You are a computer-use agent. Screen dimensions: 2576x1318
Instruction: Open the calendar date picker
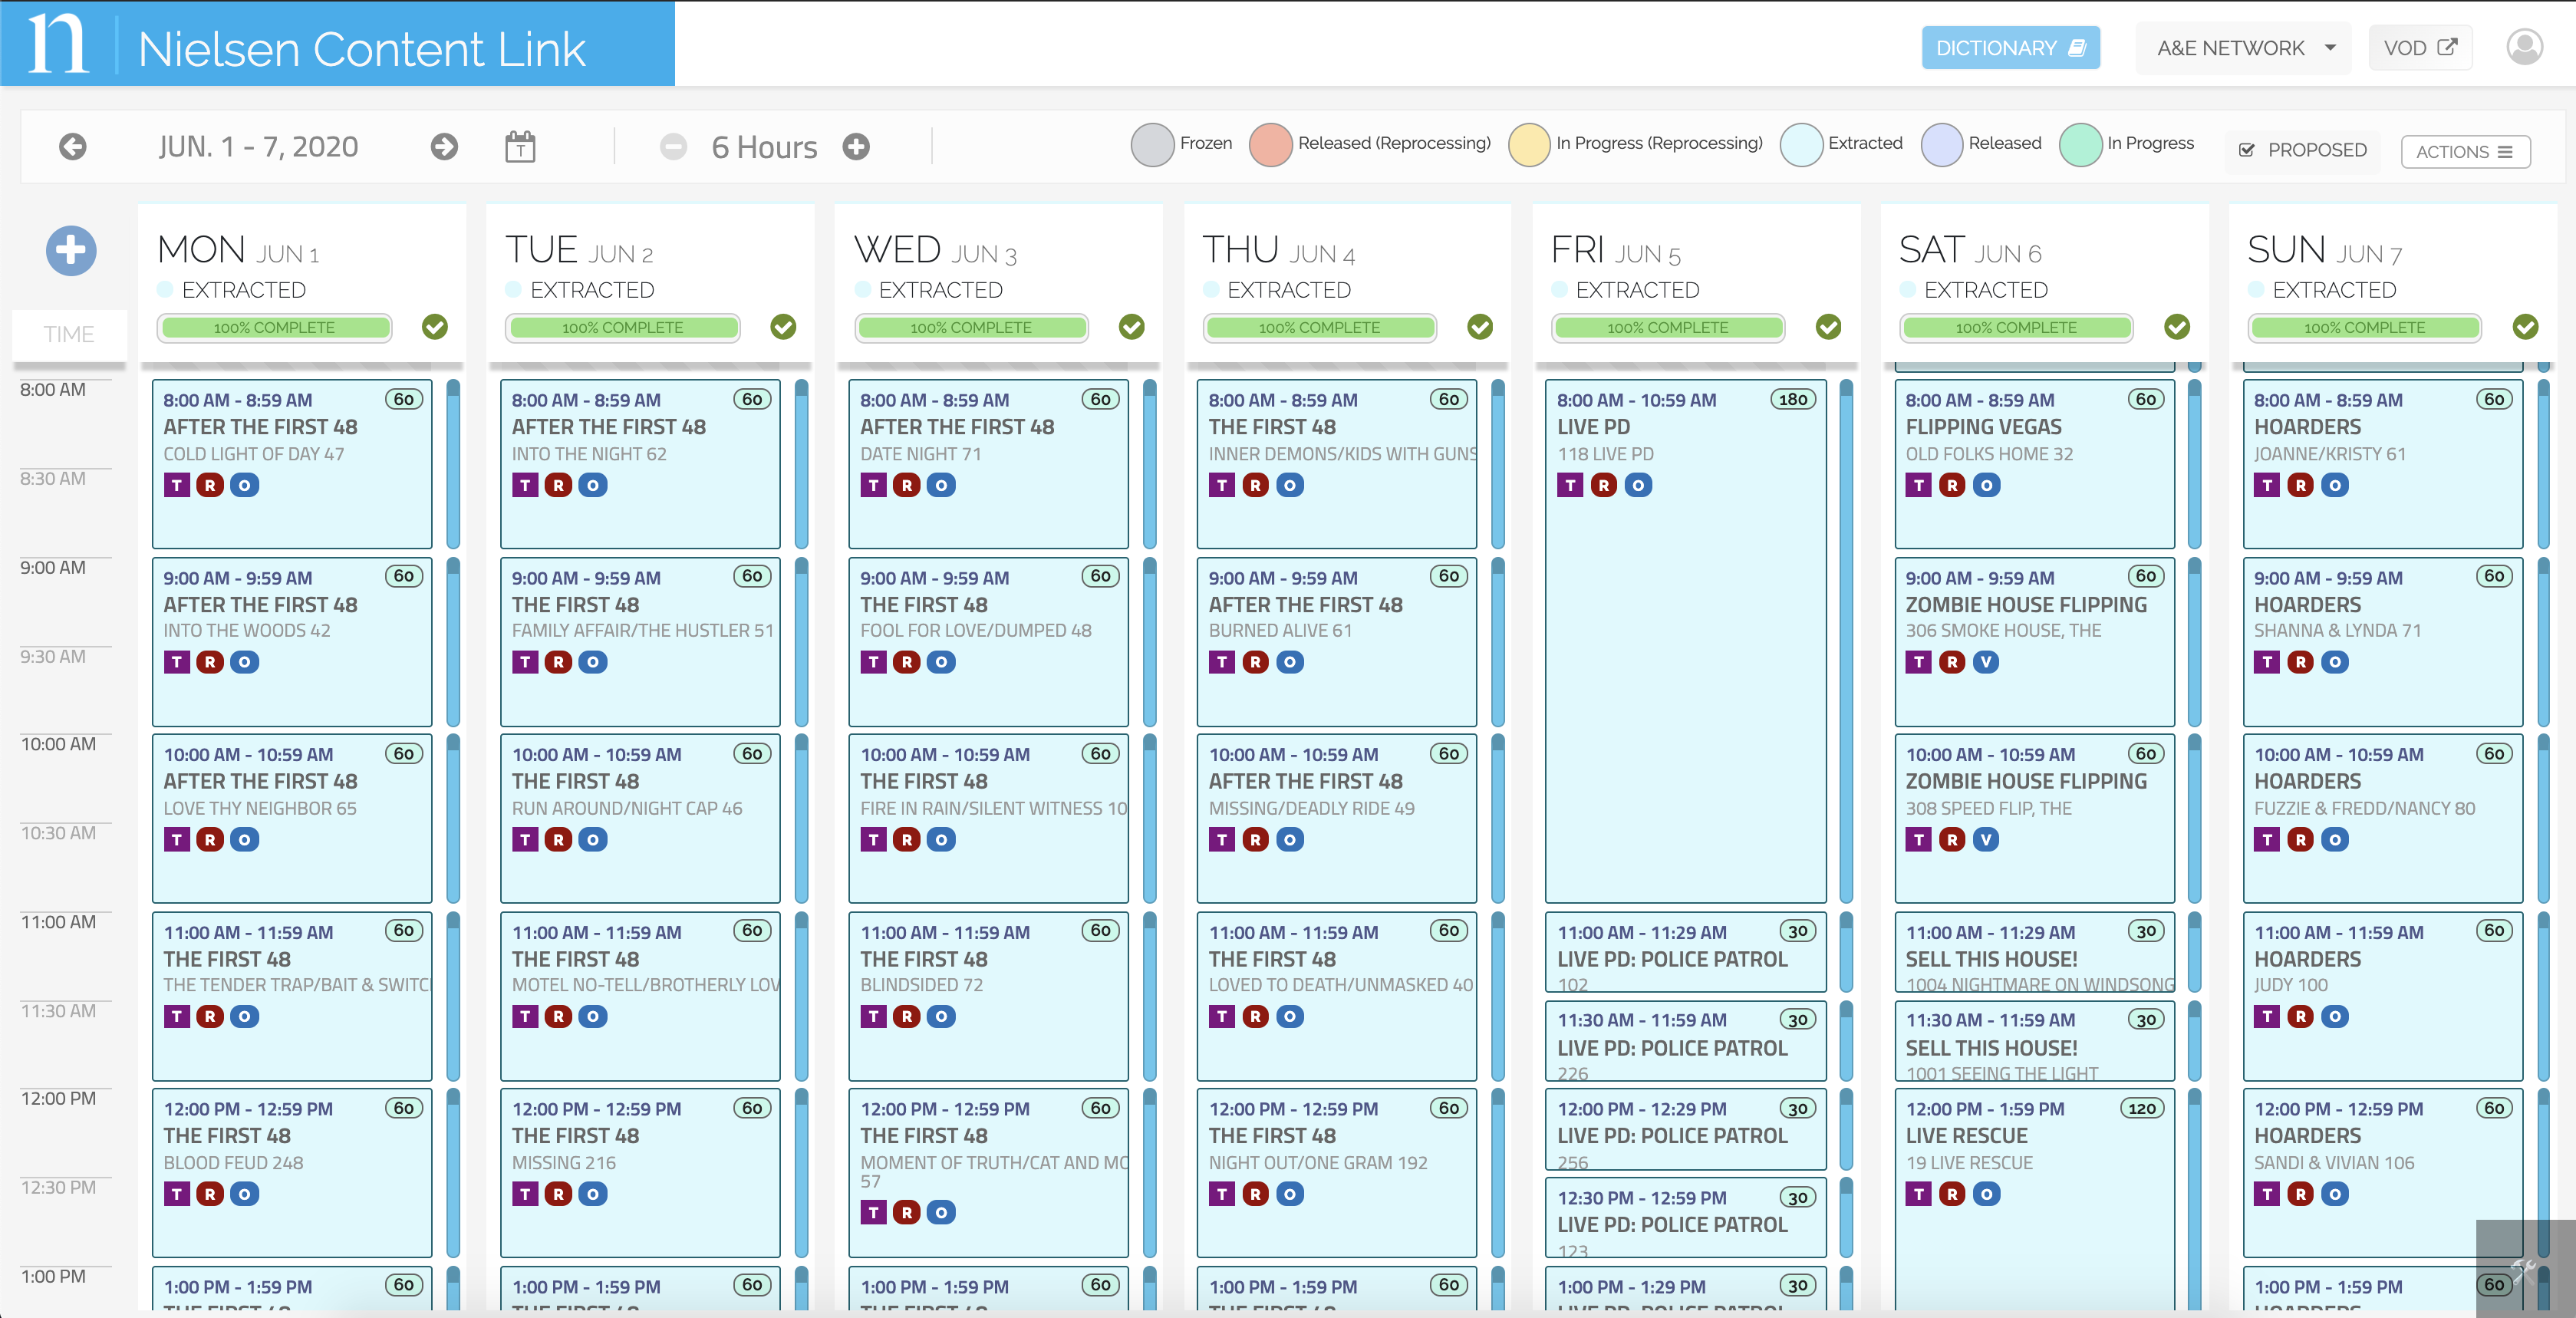[520, 147]
